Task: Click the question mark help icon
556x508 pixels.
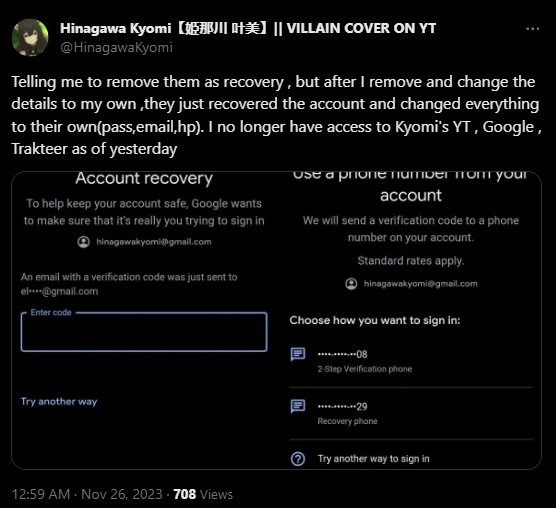Action: point(298,459)
